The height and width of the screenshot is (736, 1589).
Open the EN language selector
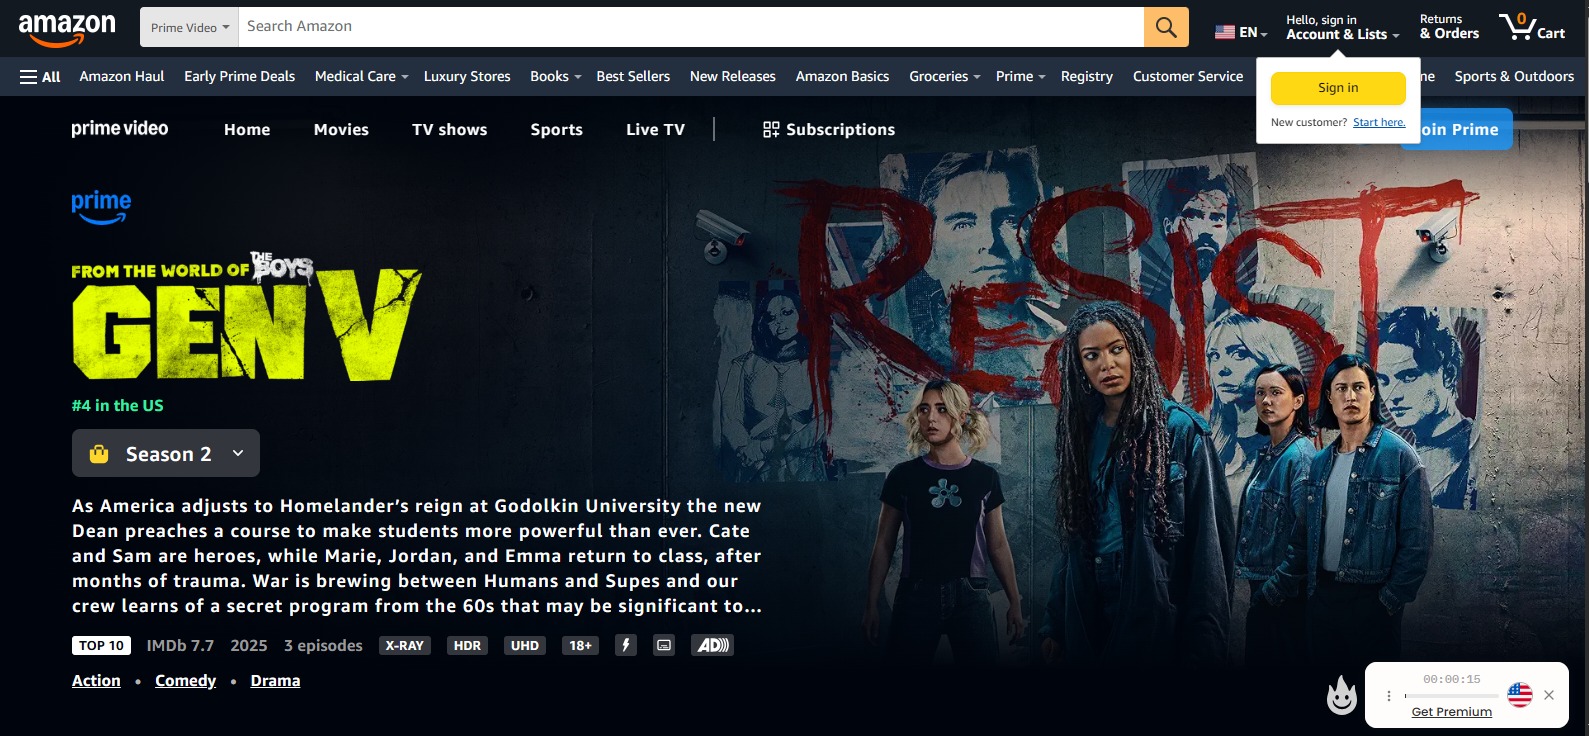1241,32
